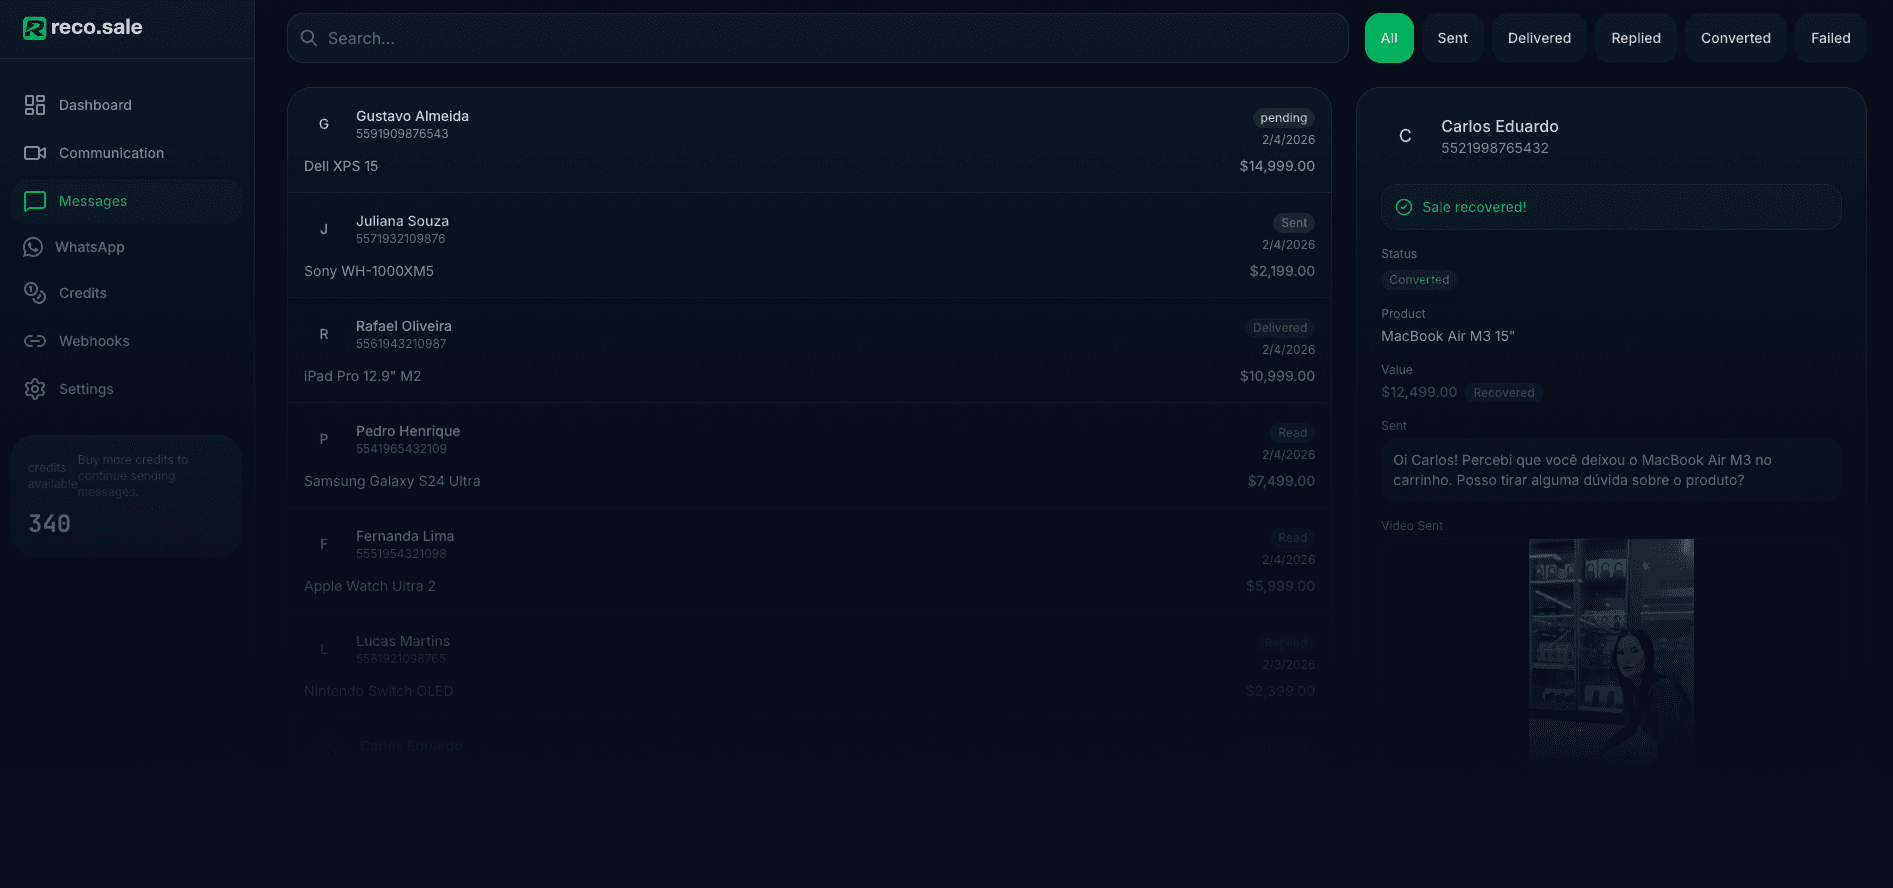The width and height of the screenshot is (1893, 888).
Task: Open Dashboard via its grid icon
Action: tap(35, 105)
